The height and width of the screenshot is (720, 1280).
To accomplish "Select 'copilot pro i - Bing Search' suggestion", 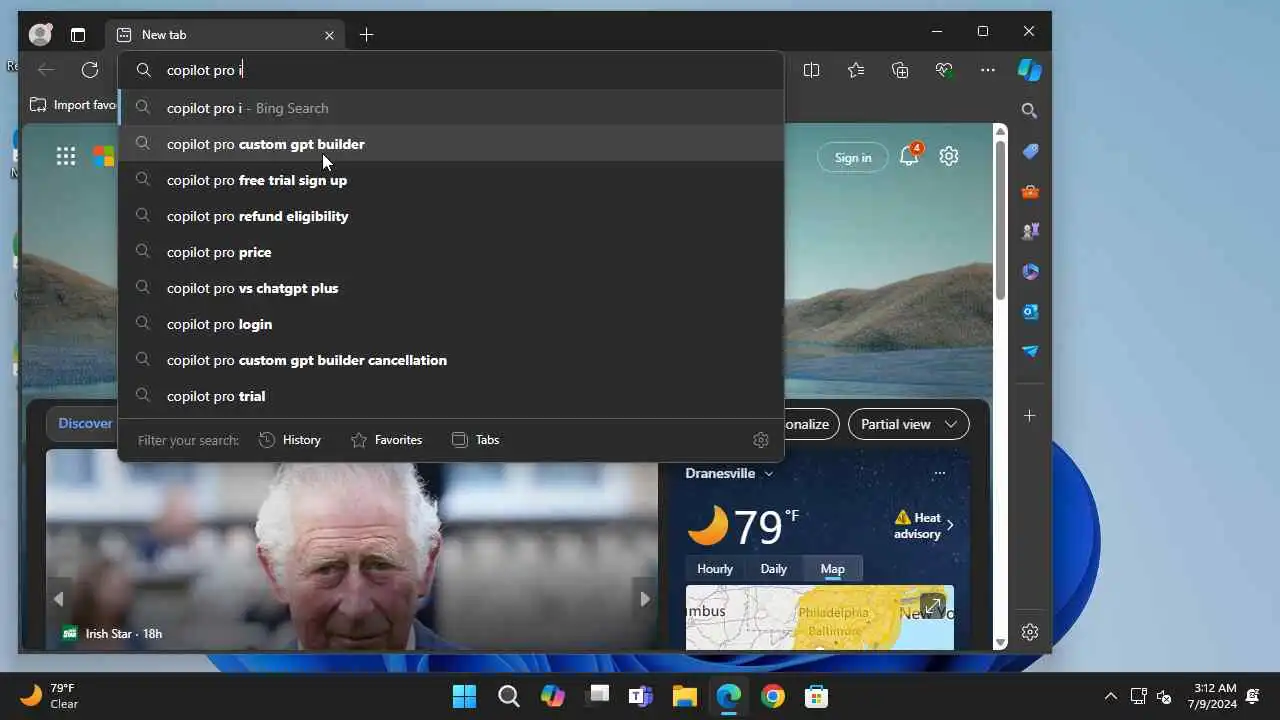I will (x=451, y=108).
